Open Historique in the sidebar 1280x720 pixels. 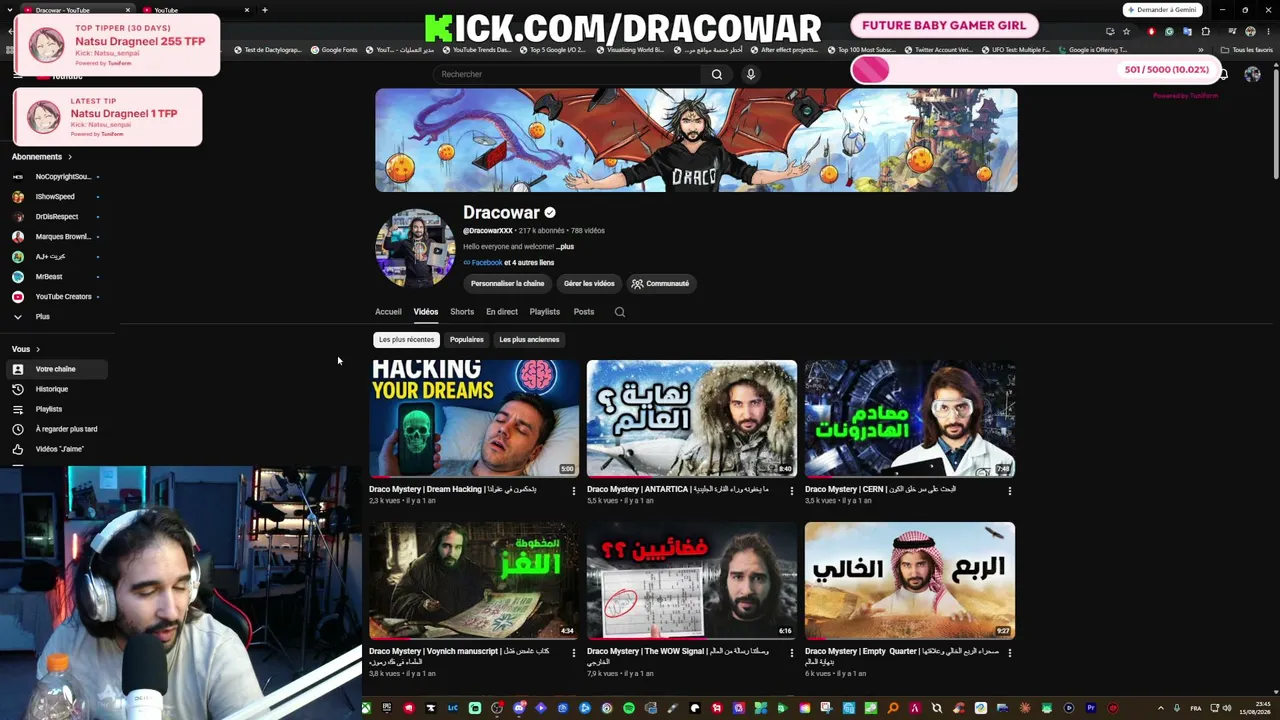[56, 389]
